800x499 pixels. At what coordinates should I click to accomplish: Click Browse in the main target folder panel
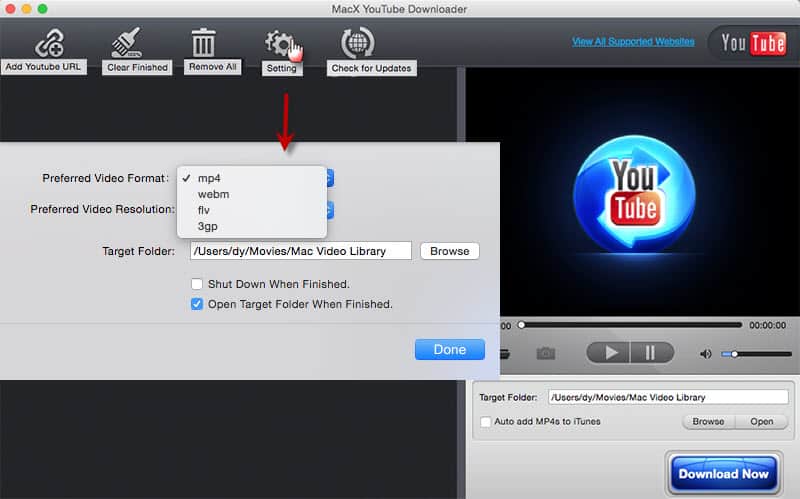708,421
